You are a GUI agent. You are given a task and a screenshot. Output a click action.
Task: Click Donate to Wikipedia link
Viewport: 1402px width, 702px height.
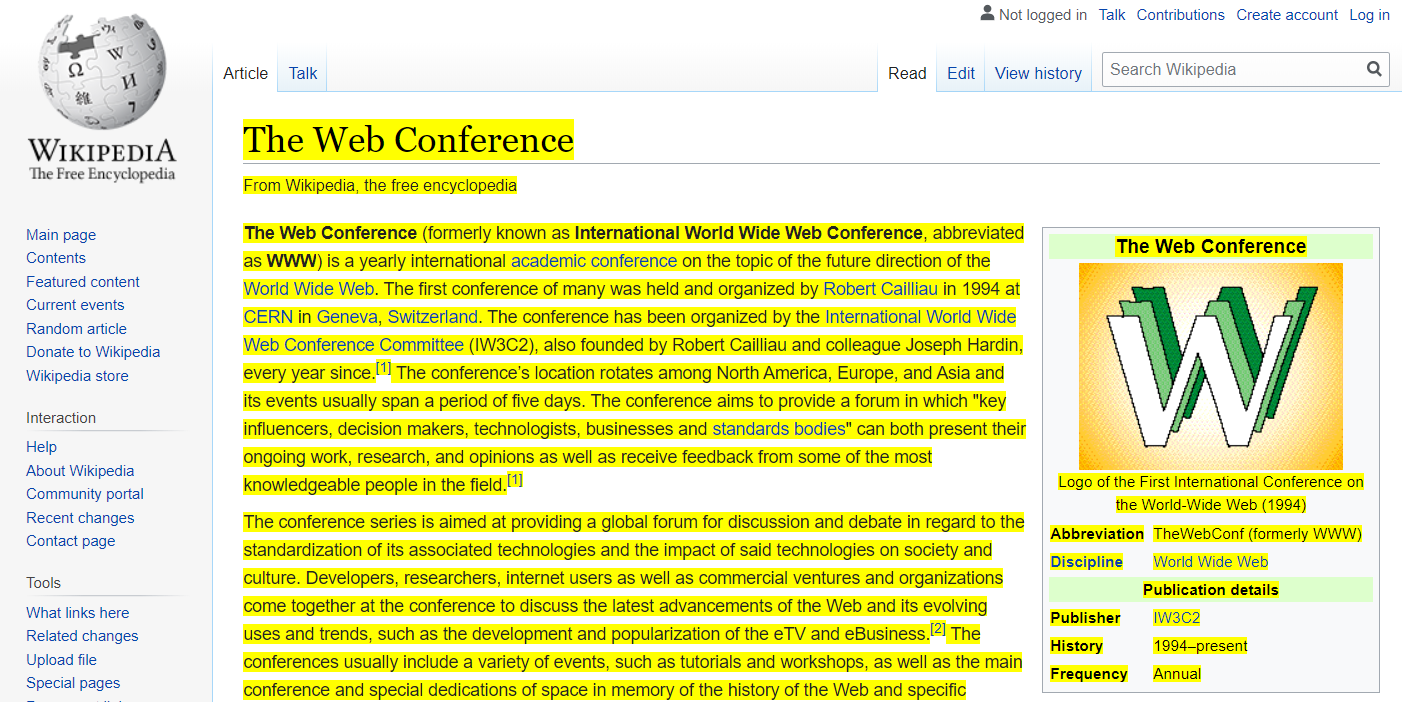(x=93, y=352)
